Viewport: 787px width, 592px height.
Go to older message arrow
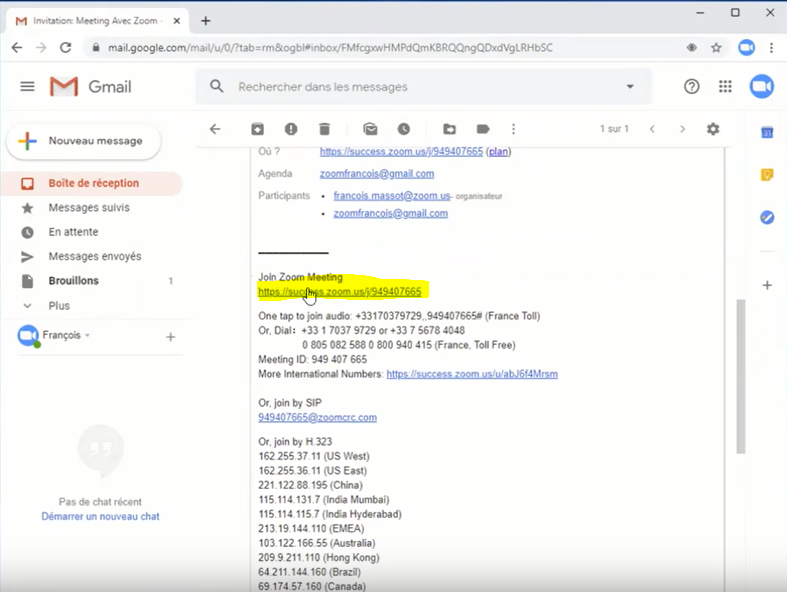(682, 129)
